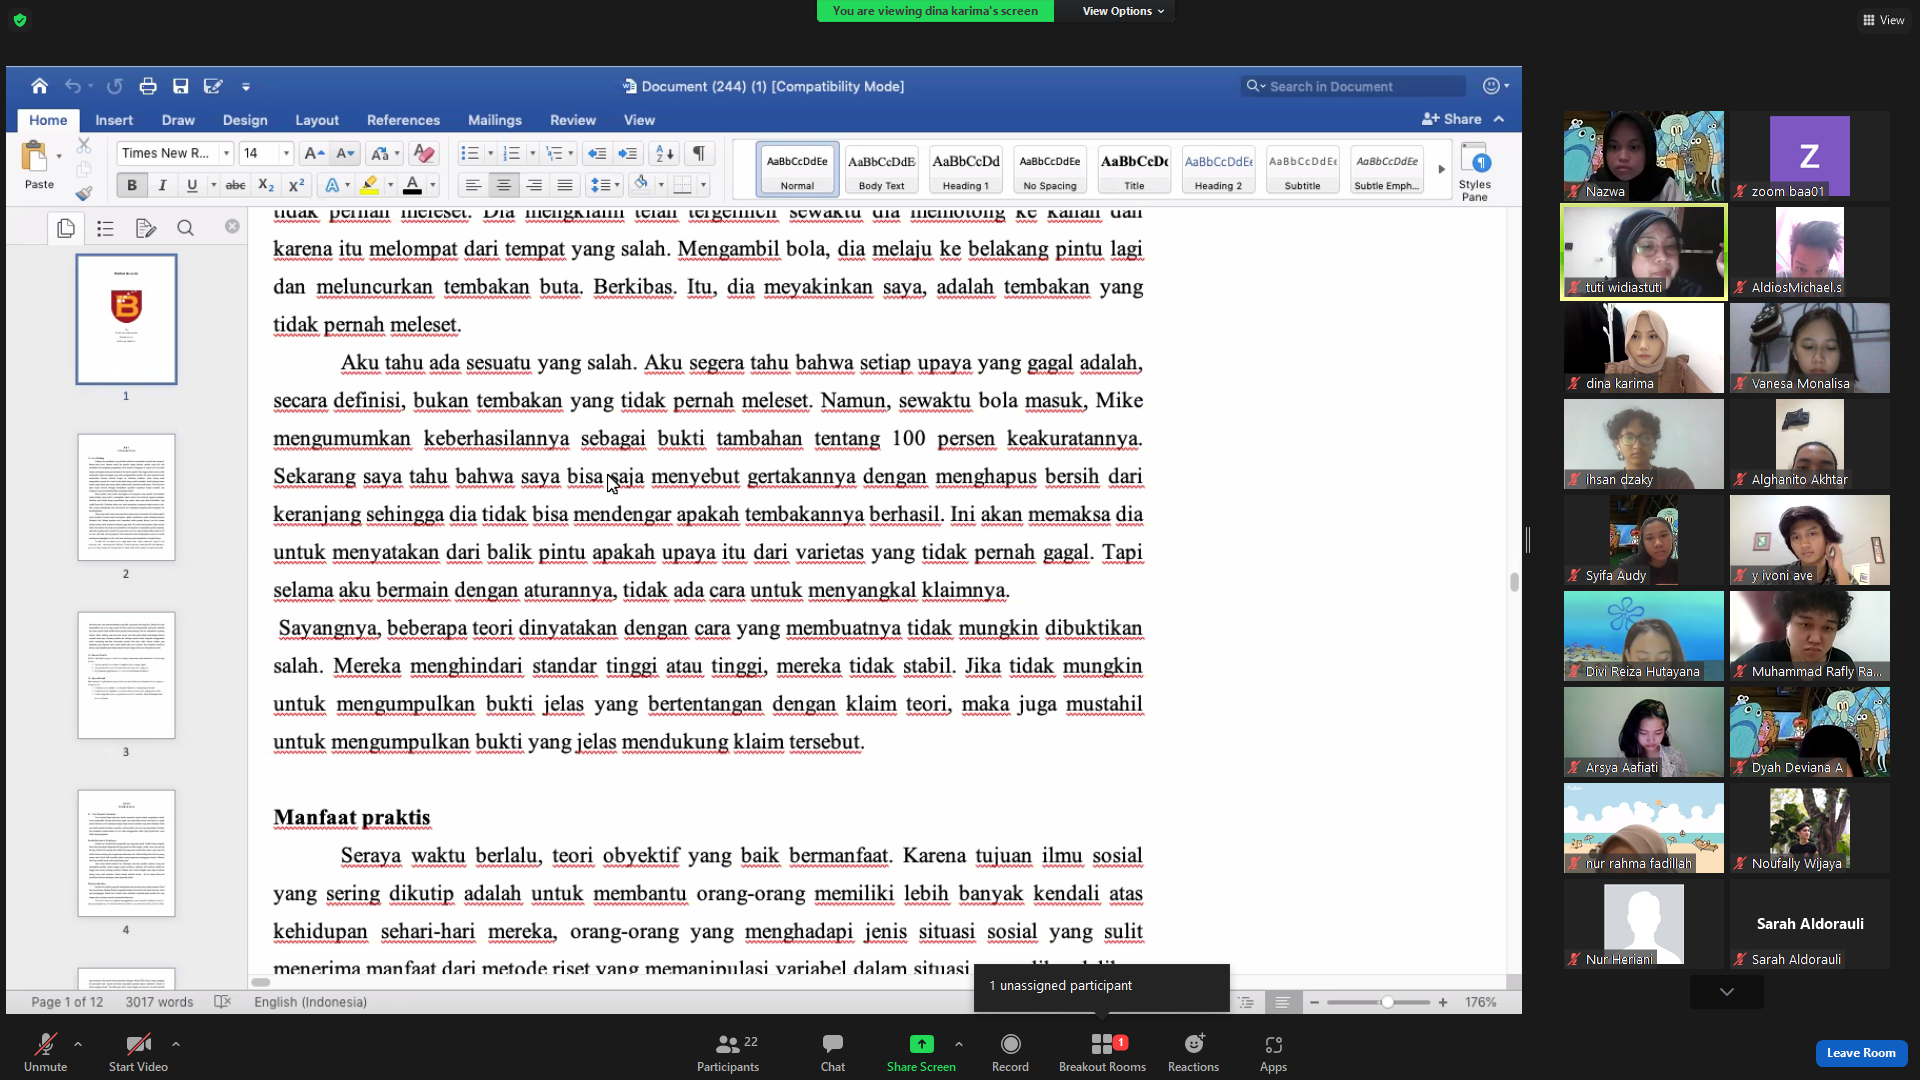Click the Unmute button
The image size is (1920, 1080).
(46, 1053)
